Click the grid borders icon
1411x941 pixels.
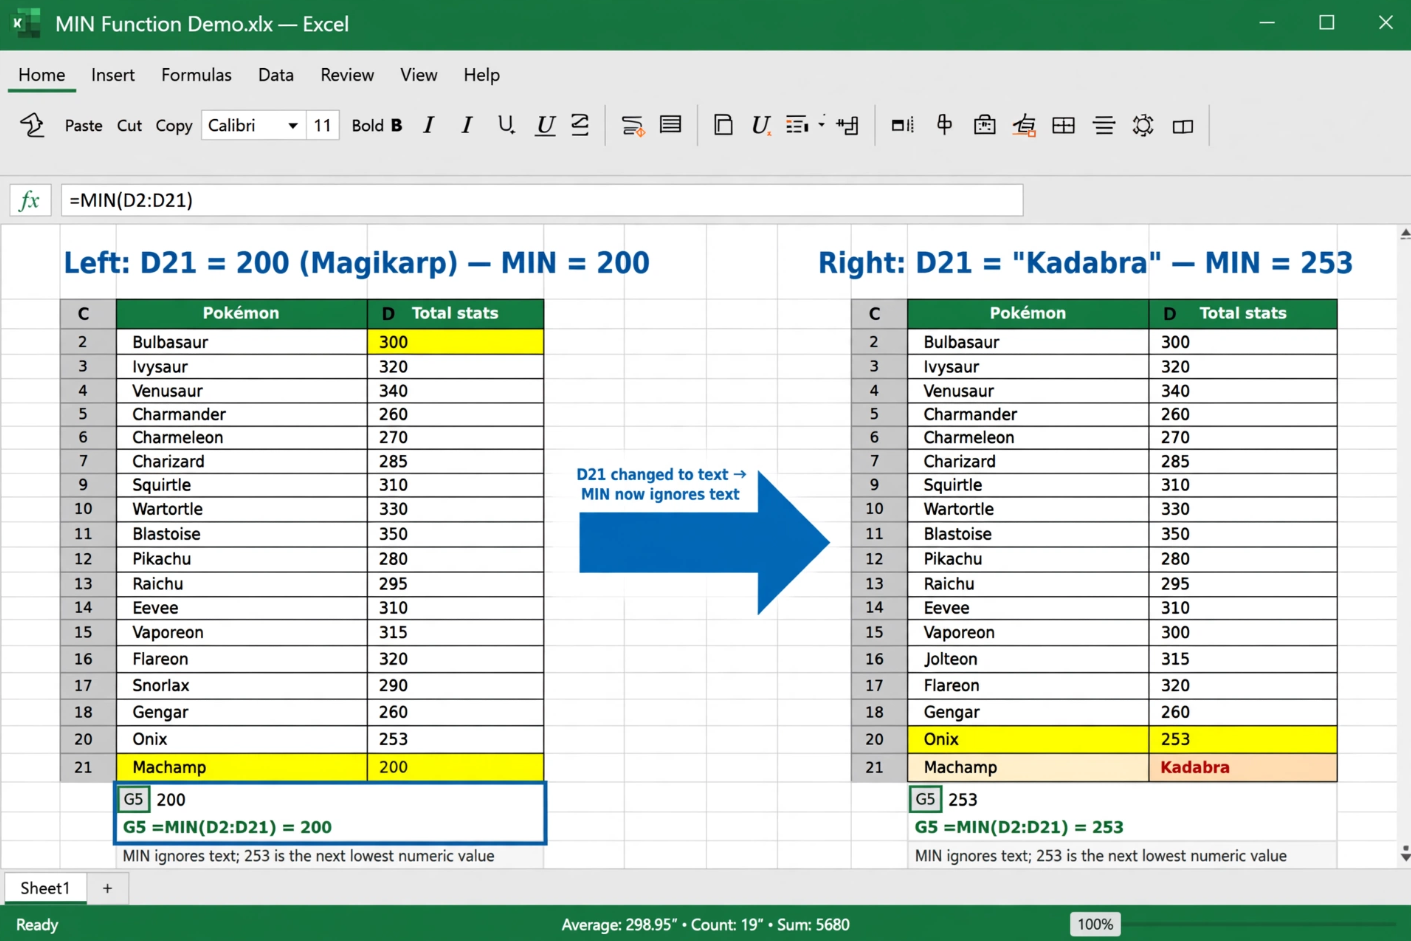(1064, 125)
